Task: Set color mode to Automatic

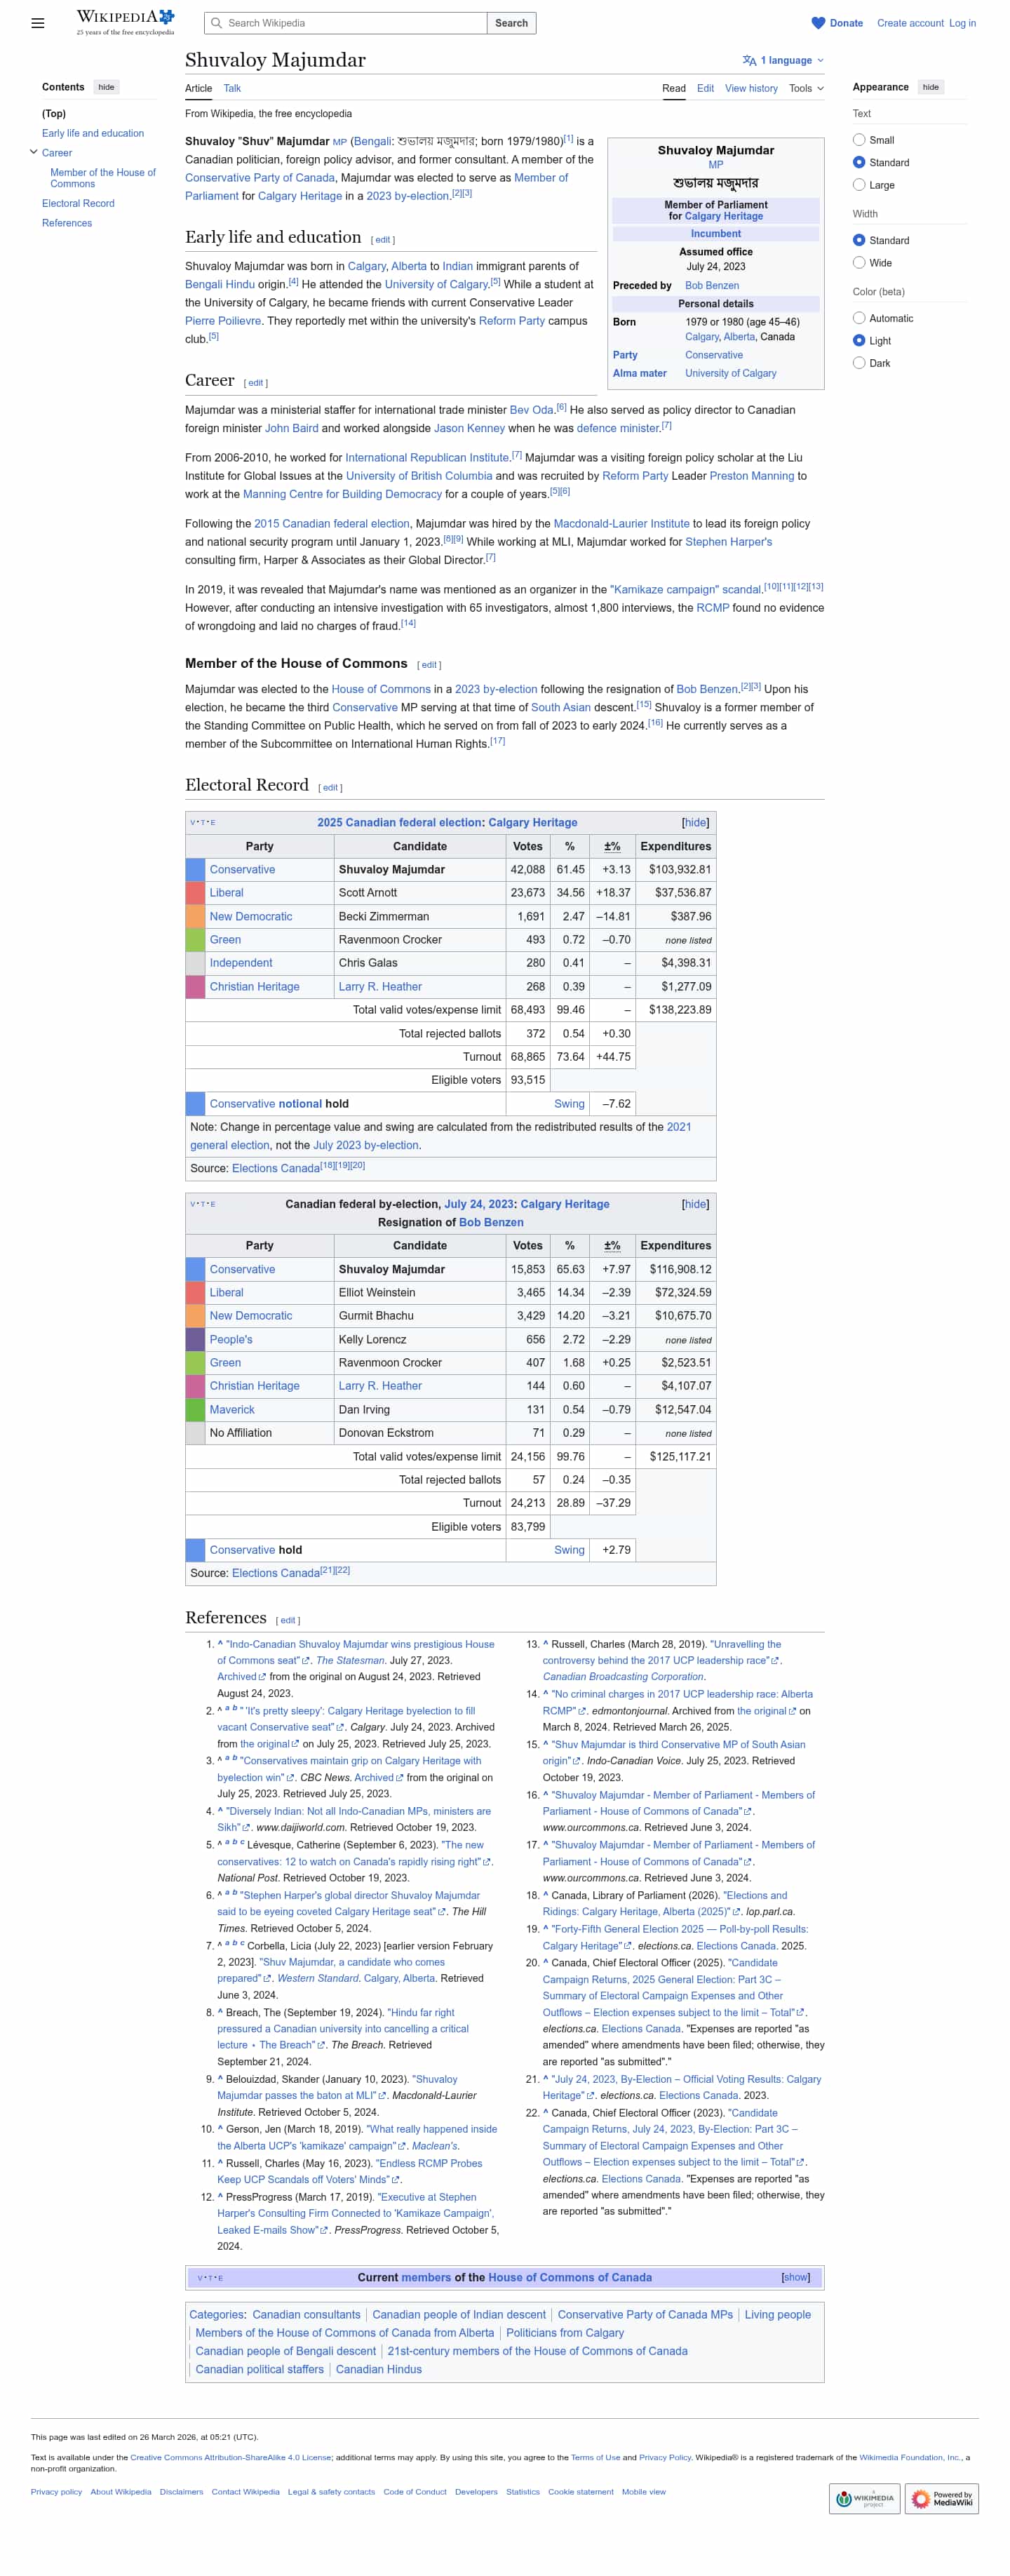Action: pos(859,318)
